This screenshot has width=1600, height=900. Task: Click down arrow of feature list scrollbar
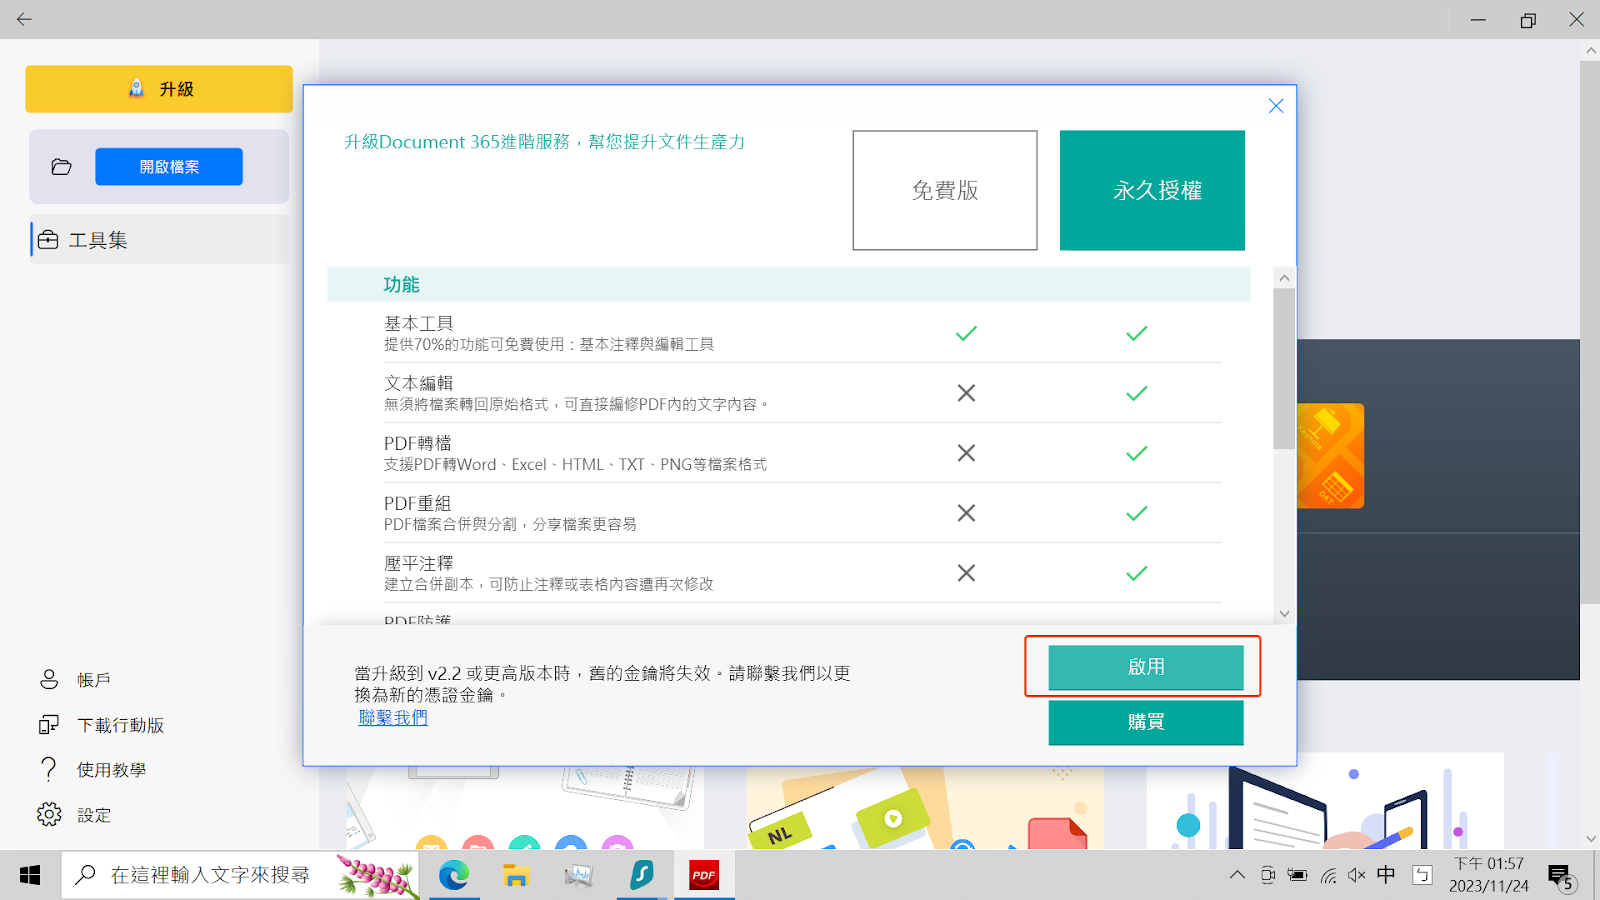[x=1284, y=614]
